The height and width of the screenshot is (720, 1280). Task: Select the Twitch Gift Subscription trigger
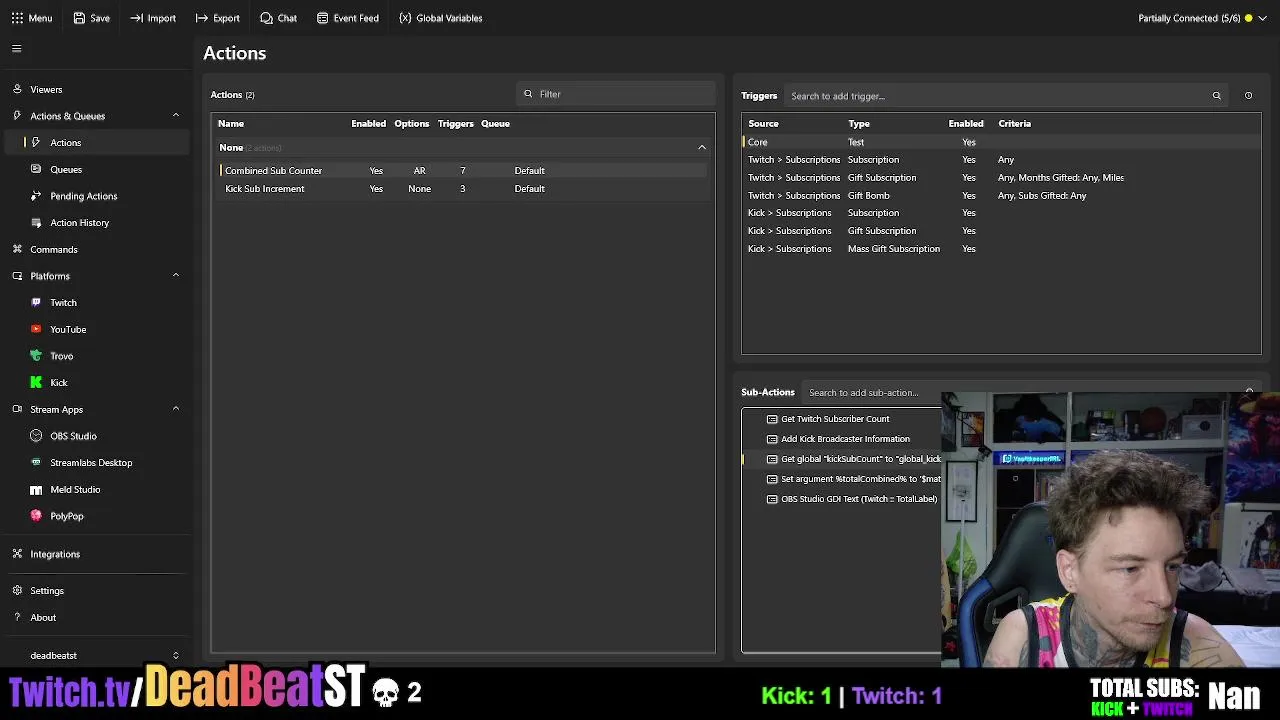pos(1001,177)
